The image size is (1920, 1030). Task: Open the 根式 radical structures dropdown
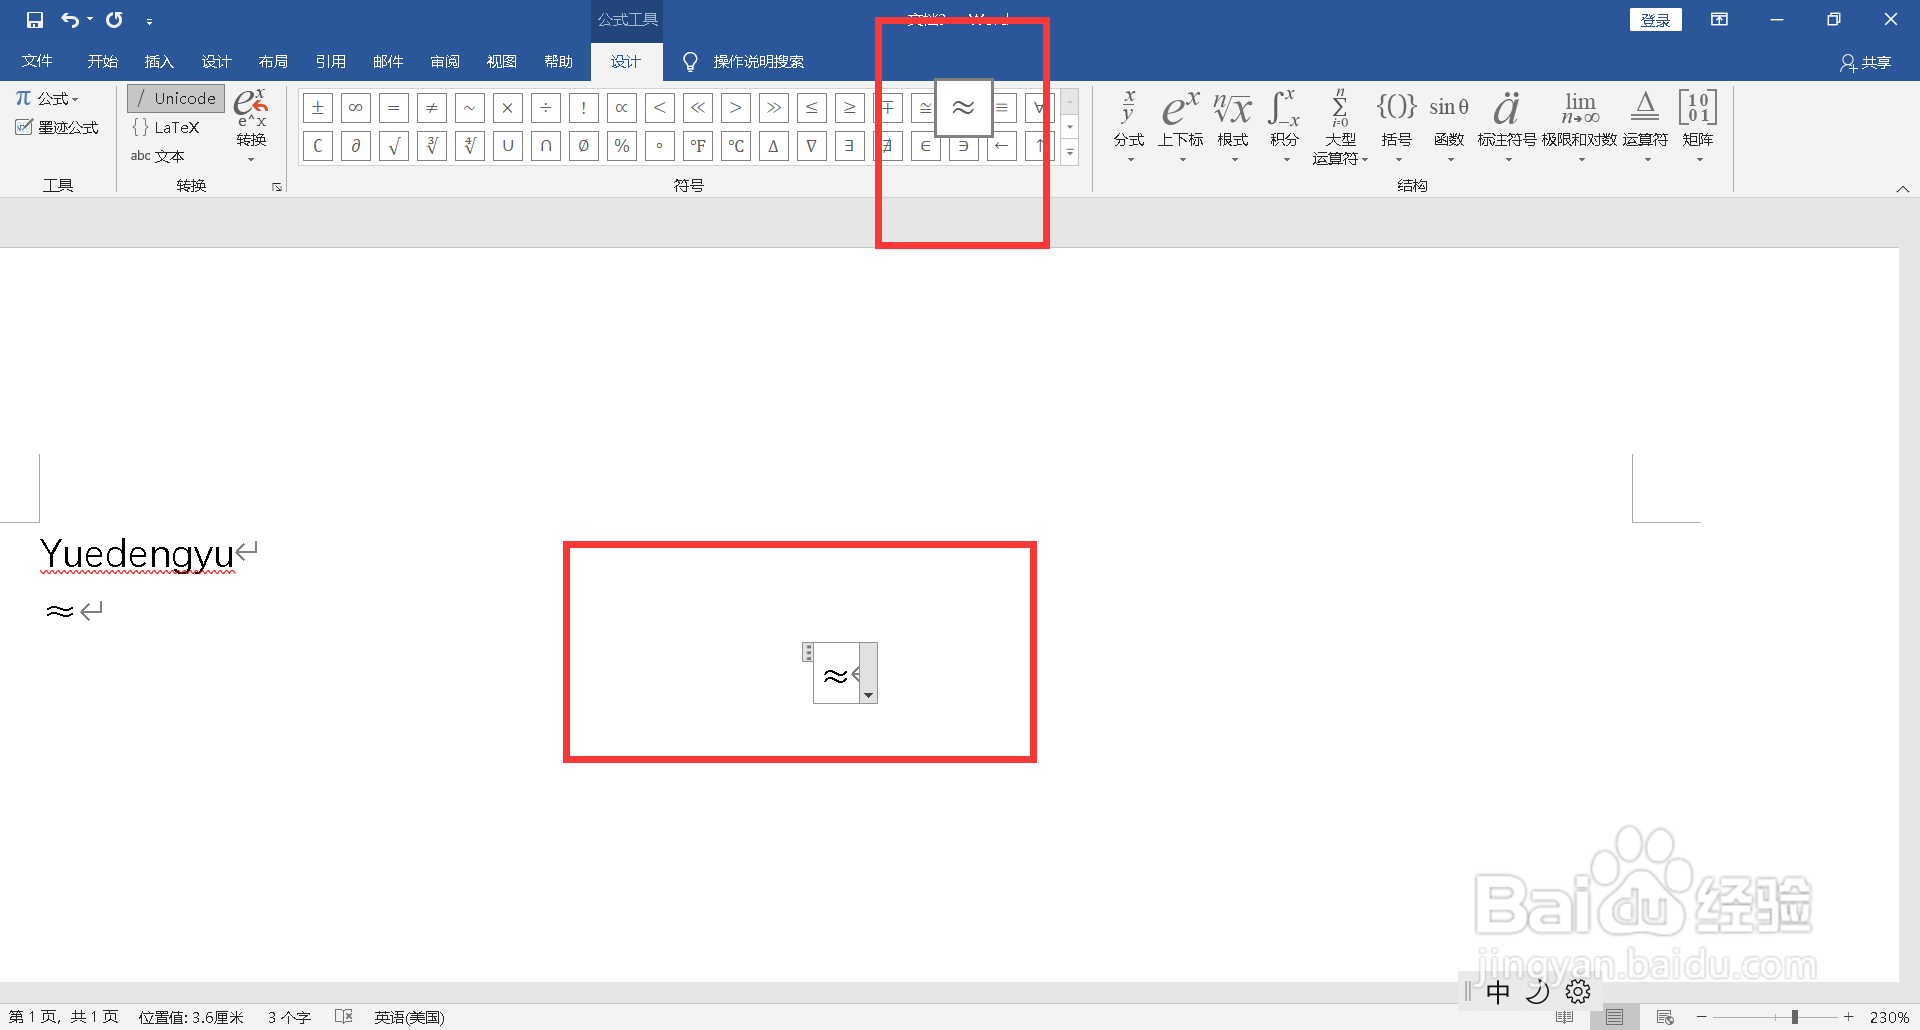coord(1233,125)
